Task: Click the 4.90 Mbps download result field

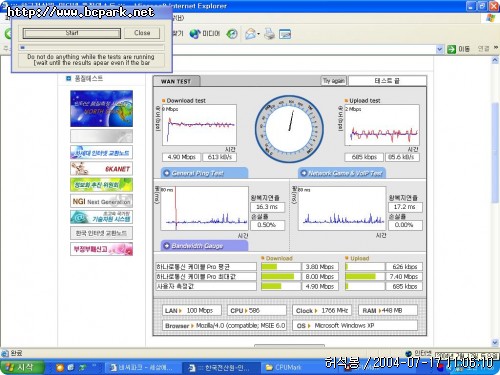Action: point(181,157)
